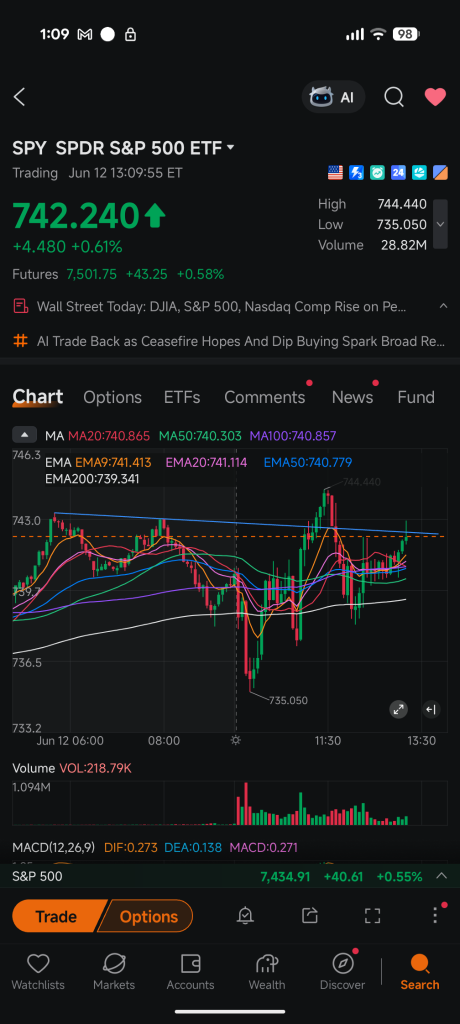Go to Watchlists in bottom navigation
Screen dimensions: 460x1024
tap(38, 972)
